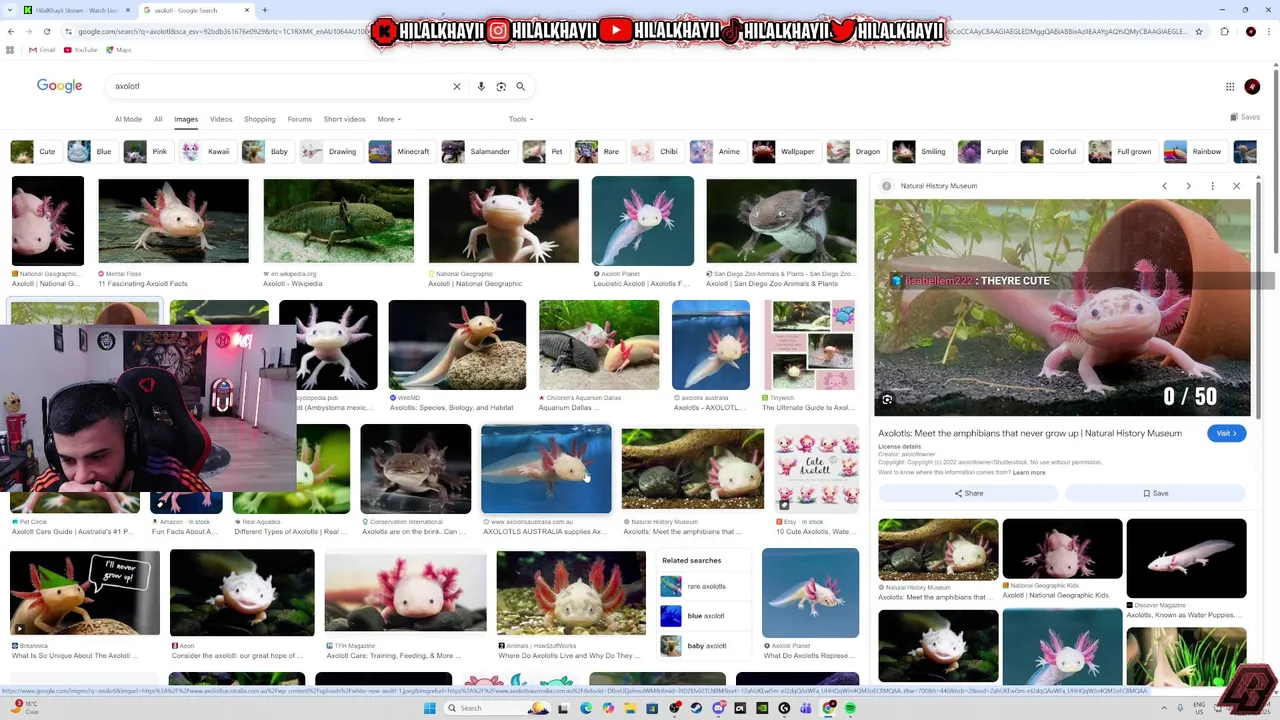Switch to Forums tab
The height and width of the screenshot is (720, 1280).
[300, 119]
